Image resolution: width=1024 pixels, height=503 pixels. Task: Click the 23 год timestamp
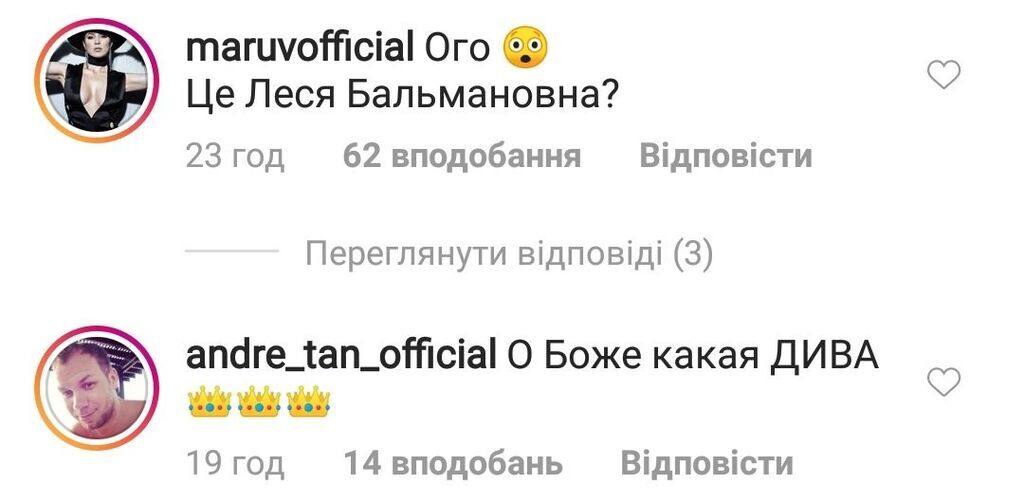click(x=235, y=157)
